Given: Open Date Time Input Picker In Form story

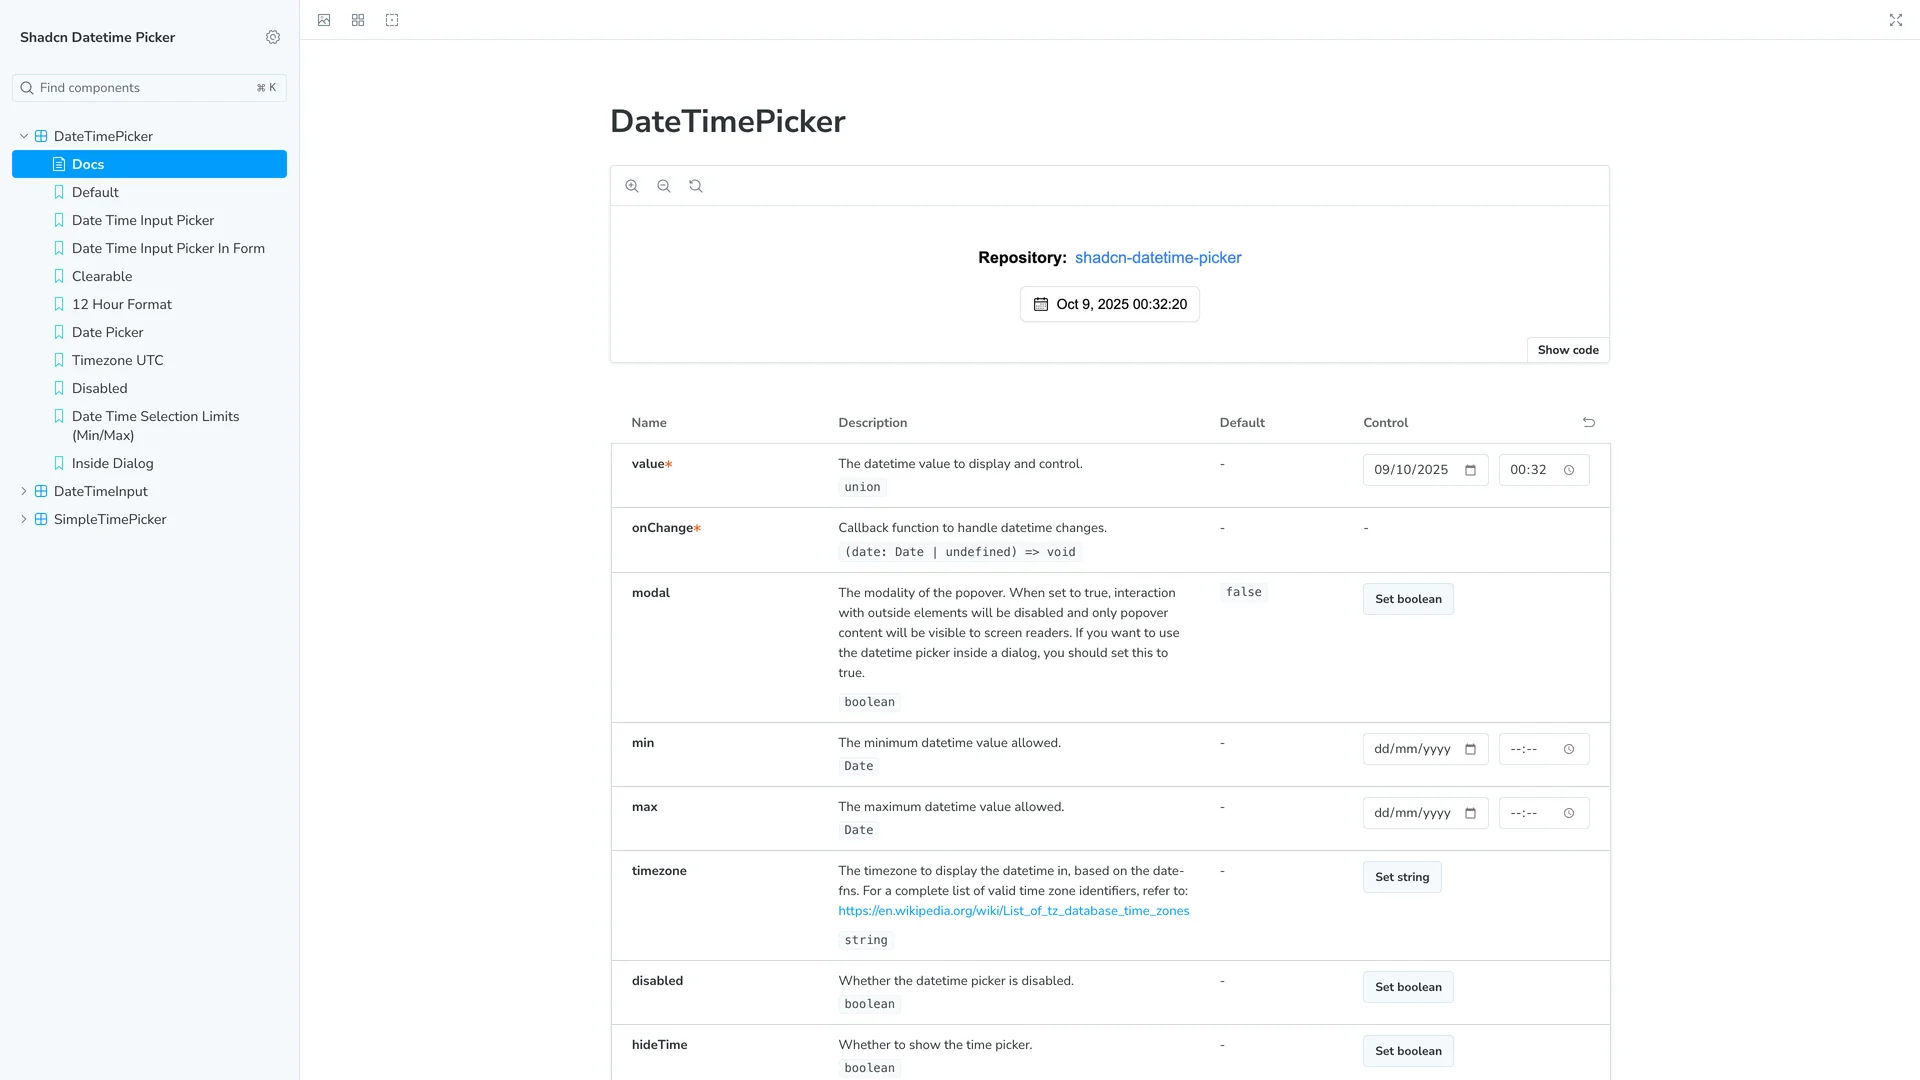Looking at the screenshot, I should click(x=149, y=248).
